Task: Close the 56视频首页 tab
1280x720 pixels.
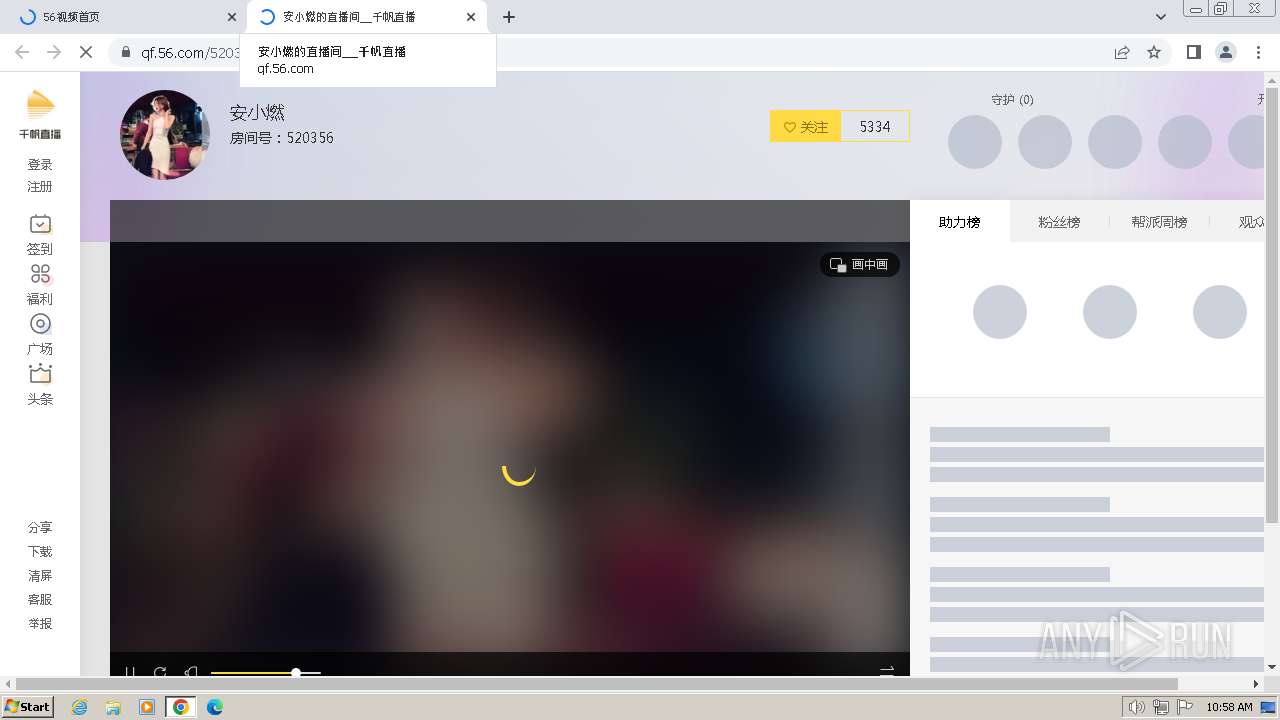Action: pyautogui.click(x=232, y=17)
